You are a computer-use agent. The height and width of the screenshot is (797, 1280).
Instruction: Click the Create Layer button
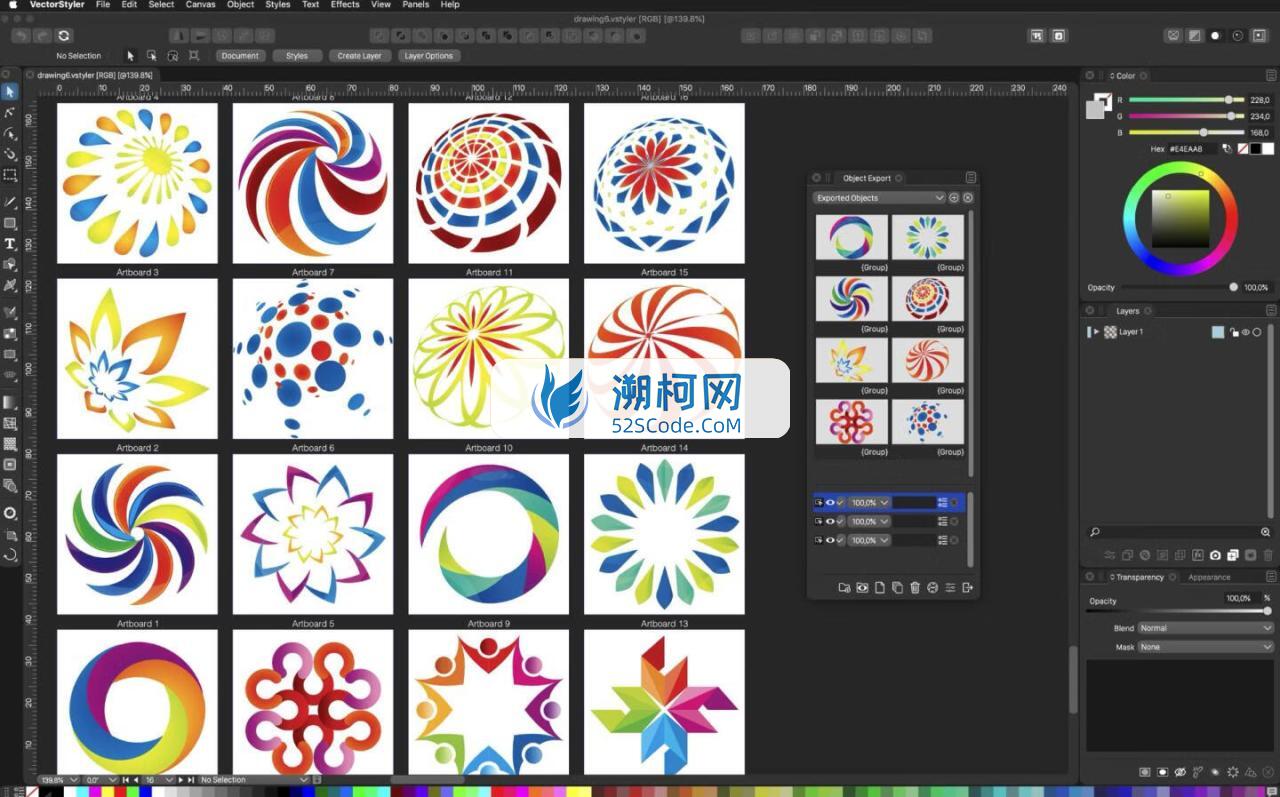click(x=359, y=56)
